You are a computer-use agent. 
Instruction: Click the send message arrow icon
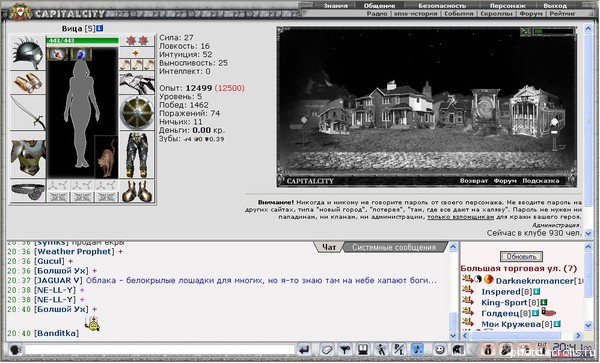(304, 350)
